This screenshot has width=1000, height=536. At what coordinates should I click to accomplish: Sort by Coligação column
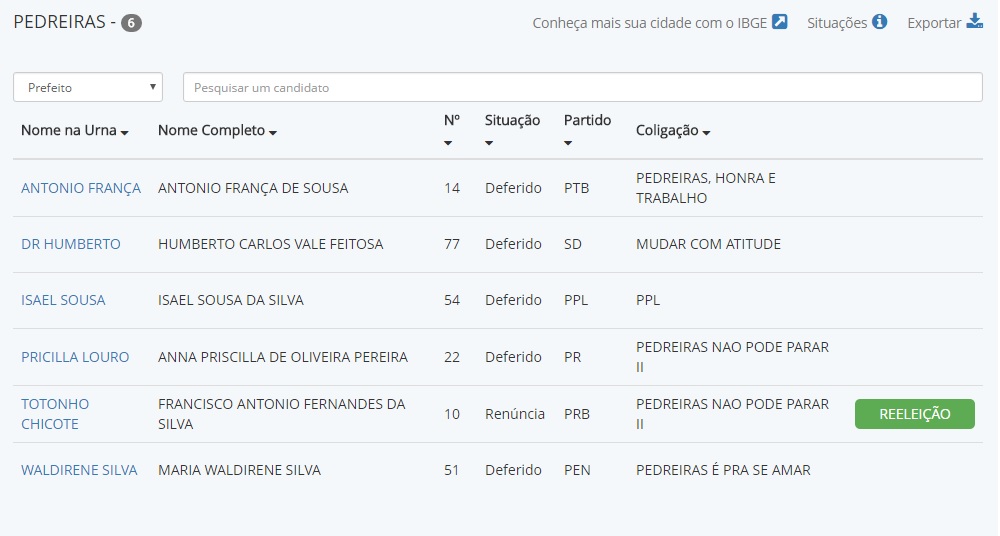pos(673,131)
